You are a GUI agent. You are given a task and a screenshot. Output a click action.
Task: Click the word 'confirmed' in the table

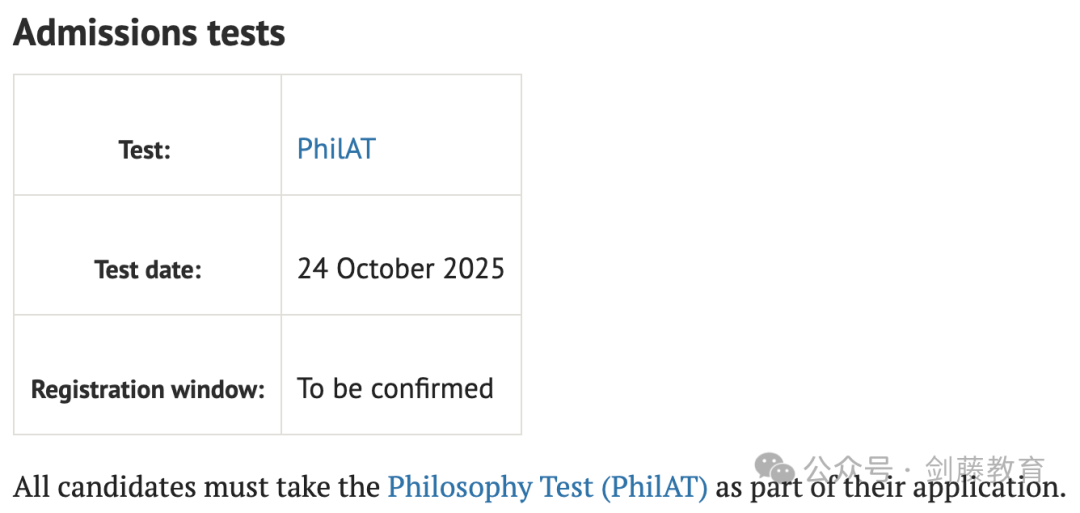click(x=433, y=388)
